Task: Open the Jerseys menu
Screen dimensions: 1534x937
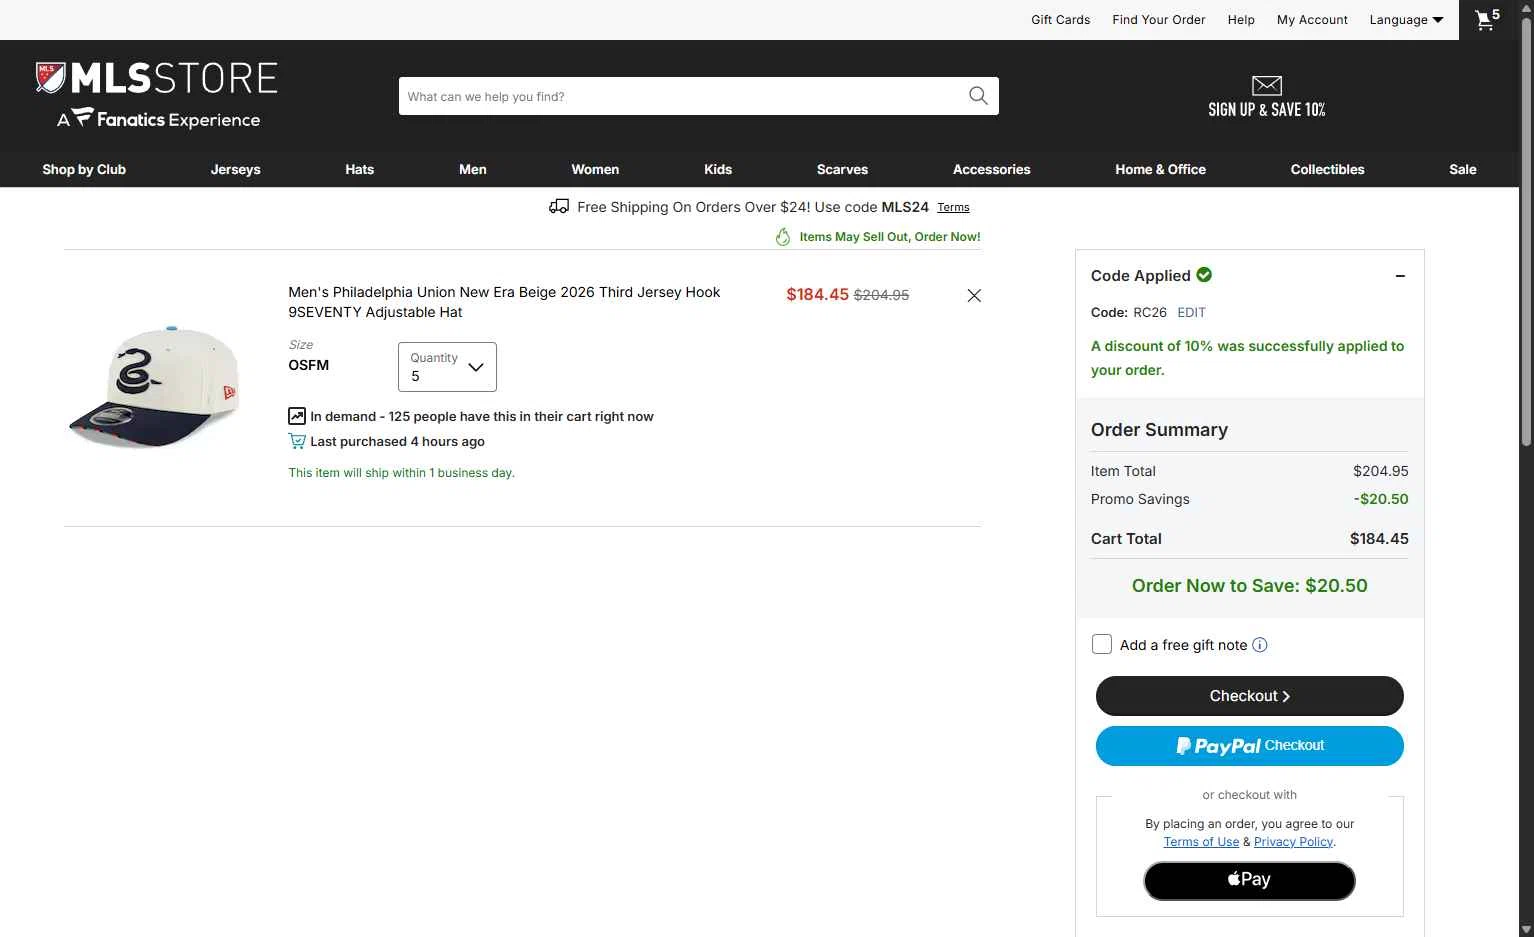Action: pos(236,169)
